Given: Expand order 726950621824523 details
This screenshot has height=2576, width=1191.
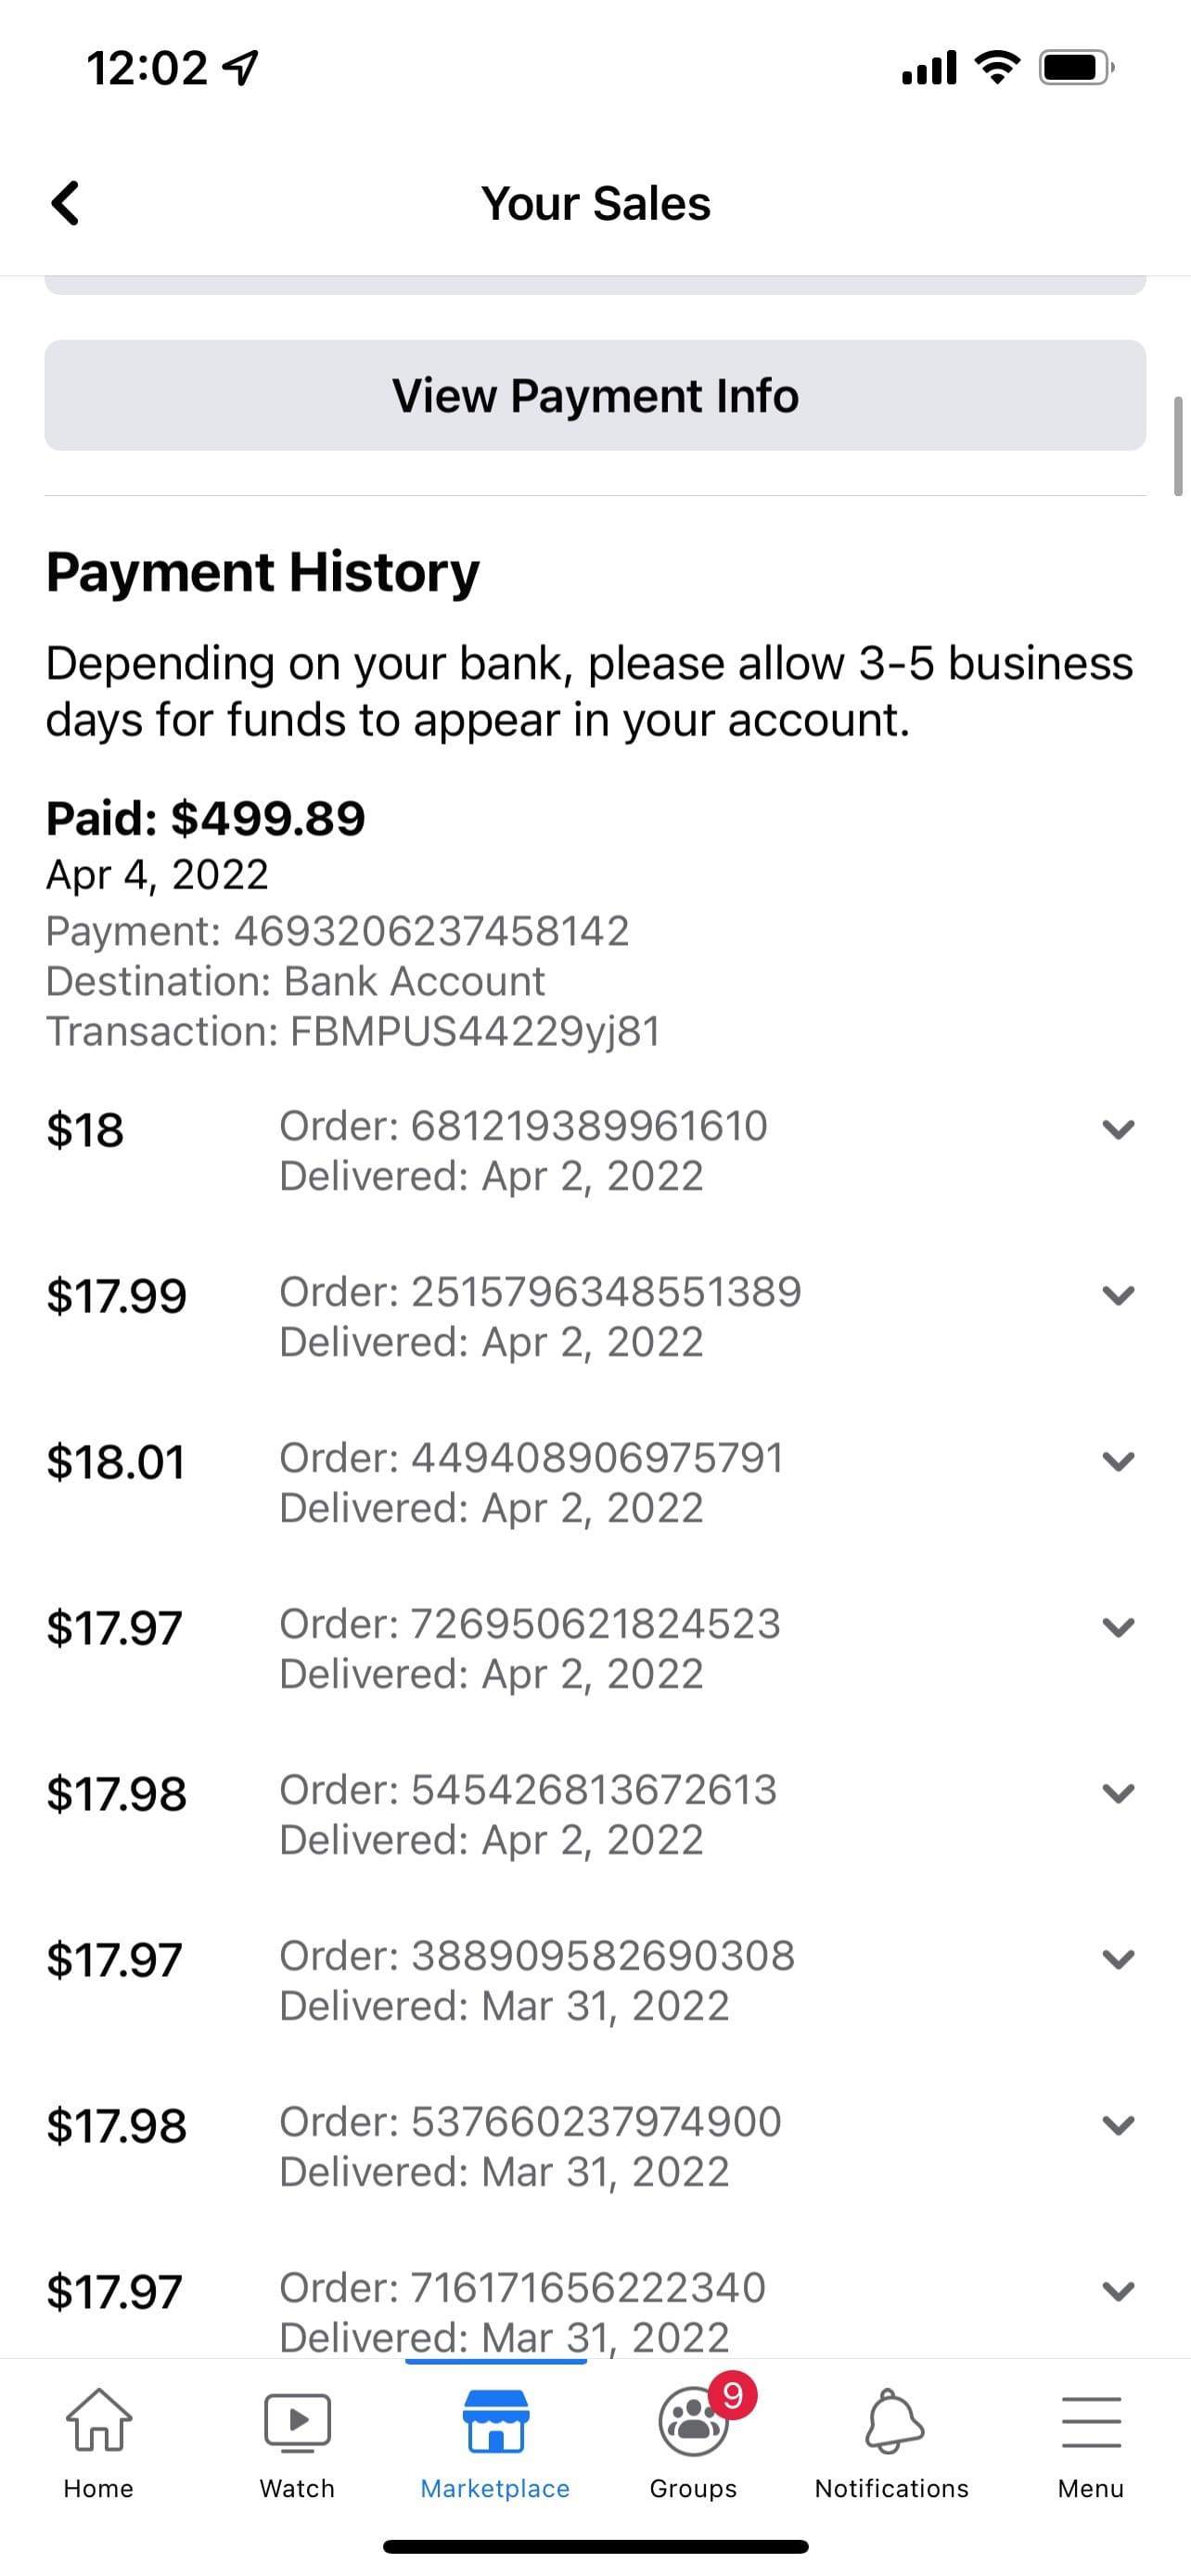Looking at the screenshot, I should pos(1117,1627).
